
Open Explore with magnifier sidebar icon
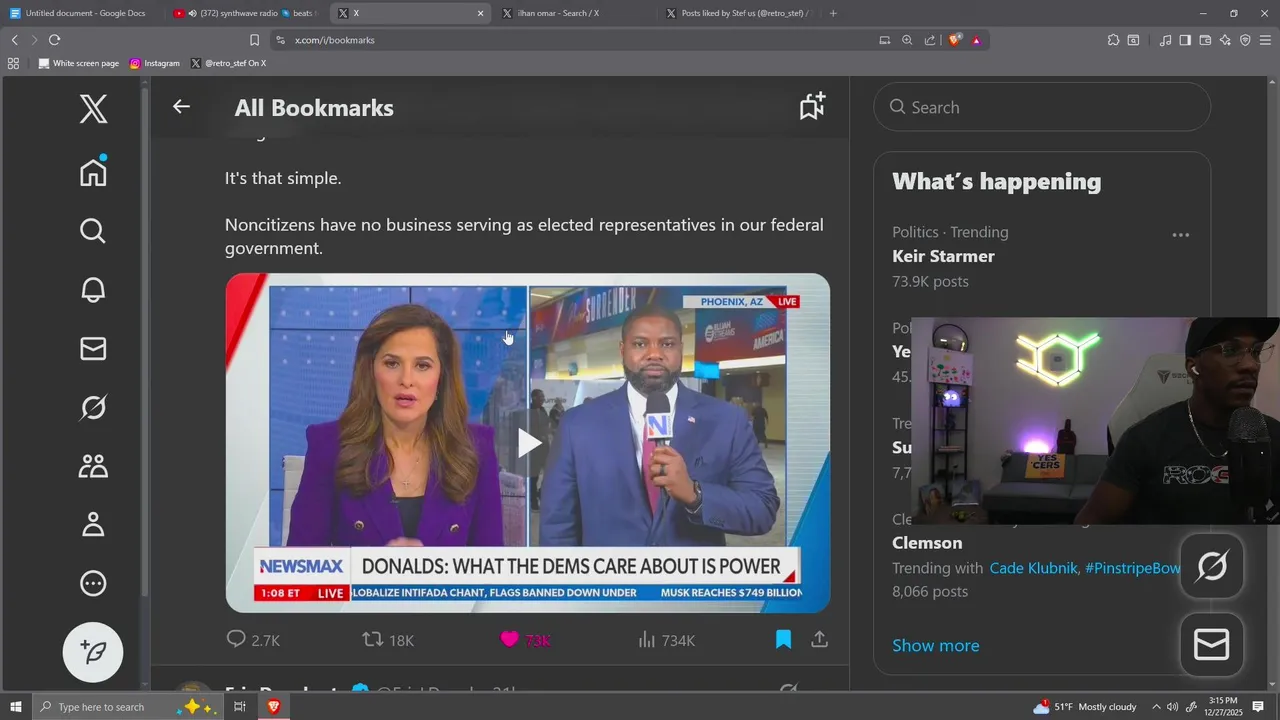click(x=93, y=231)
